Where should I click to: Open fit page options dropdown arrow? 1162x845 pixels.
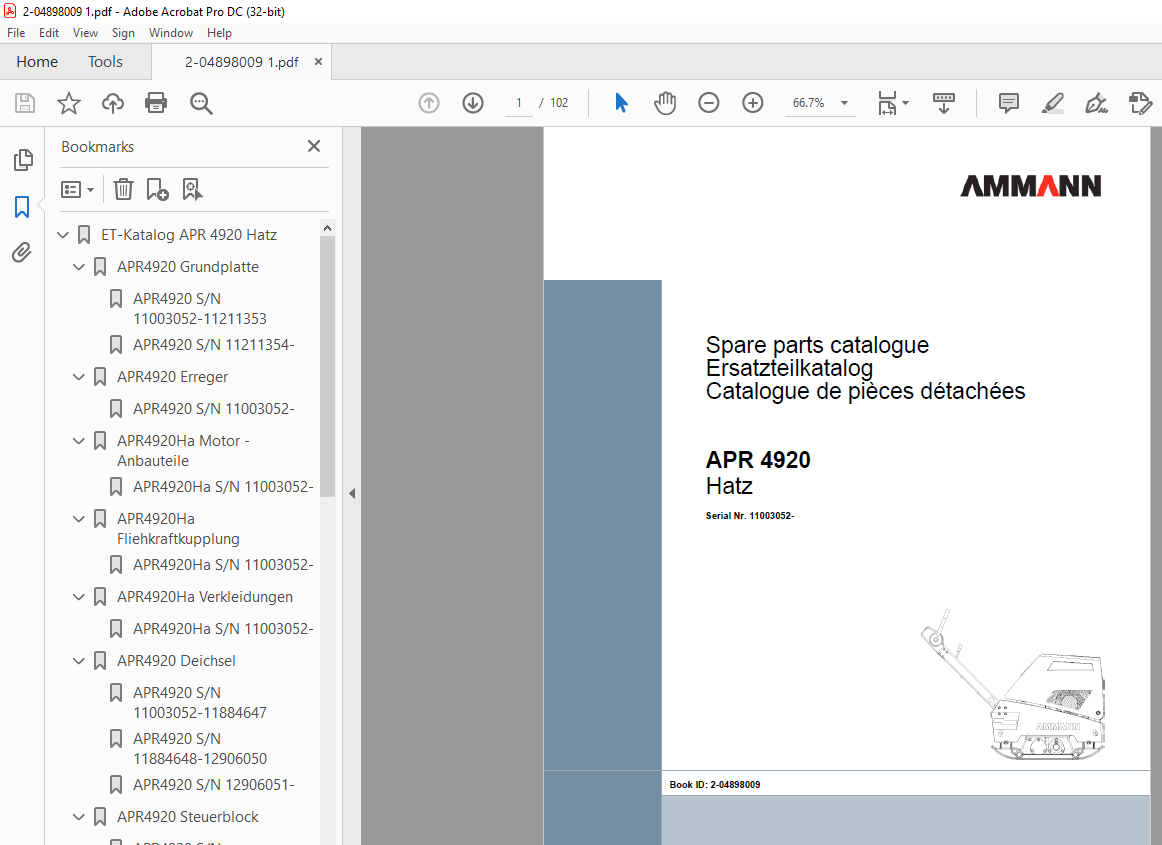click(906, 103)
